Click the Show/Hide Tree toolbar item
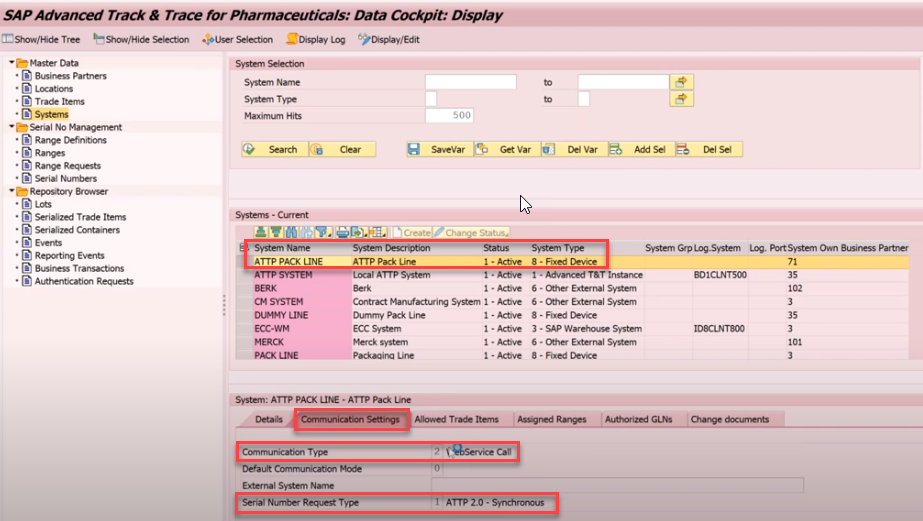This screenshot has width=923, height=521. click(x=41, y=39)
